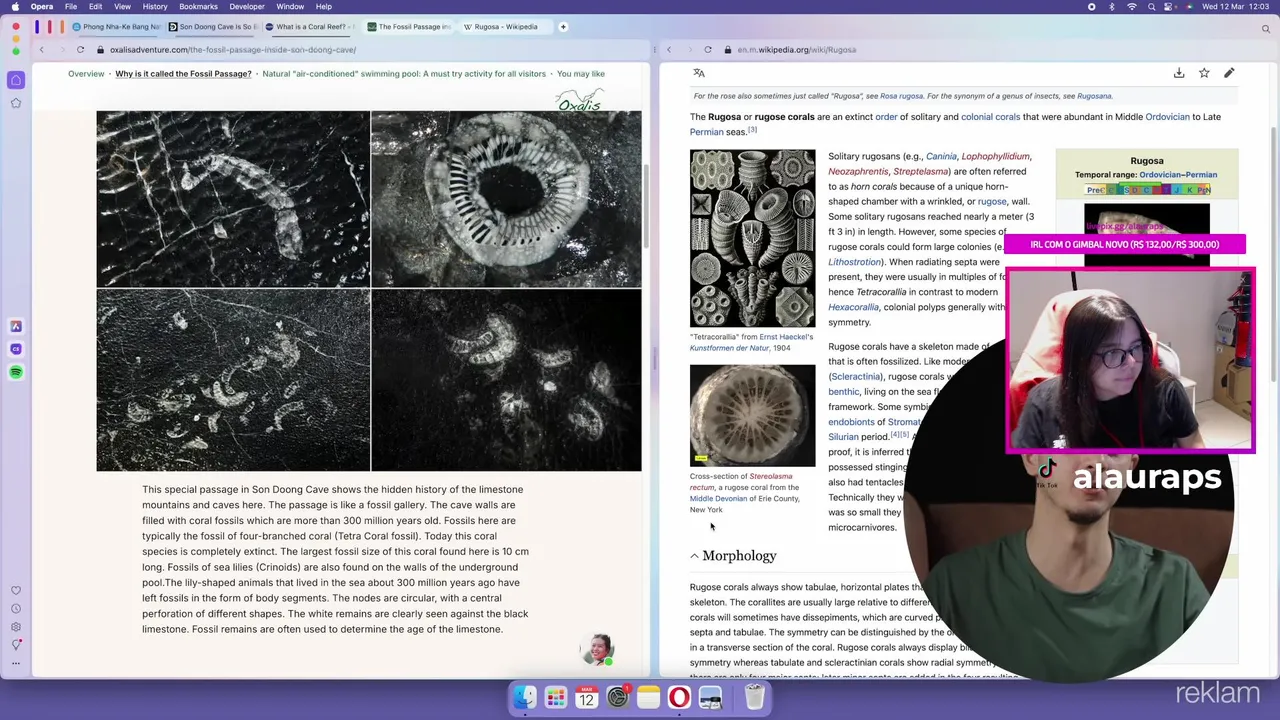Follow the Middle Devonian caption link
Viewport: 1280px width, 720px height.
[718, 498]
